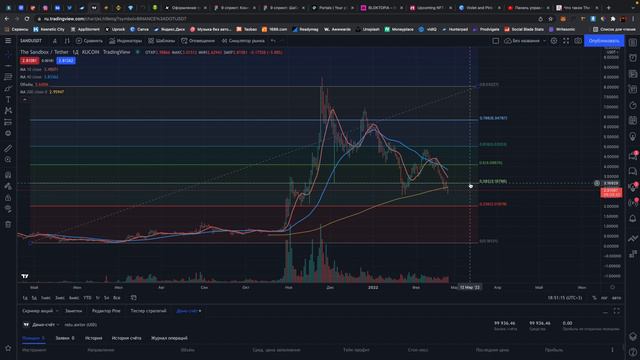640x360 pixels.
Task: Open the watchlist icon in right sidebar
Action: (633, 43)
